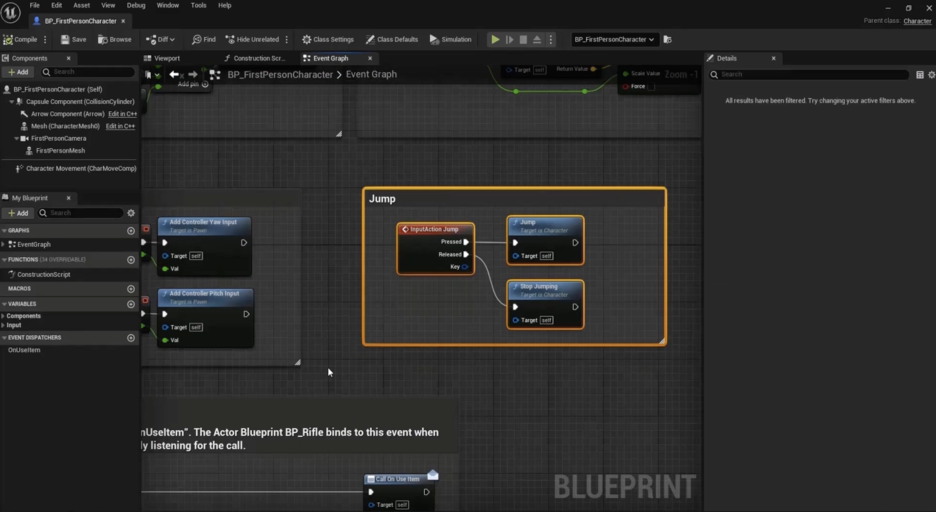This screenshot has height=512, width=936.
Task: Select EventGraph in Graphs list
Action: pyautogui.click(x=34, y=244)
